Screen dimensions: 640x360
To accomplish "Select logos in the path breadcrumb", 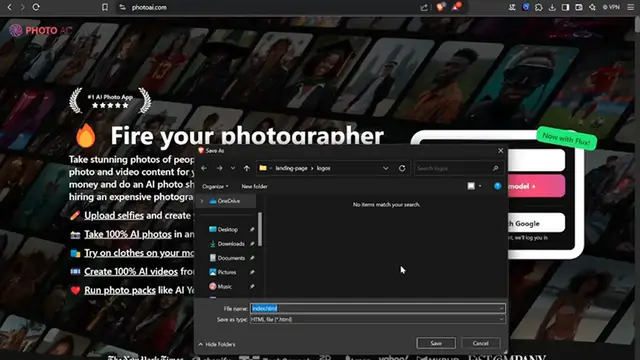I will (x=324, y=168).
